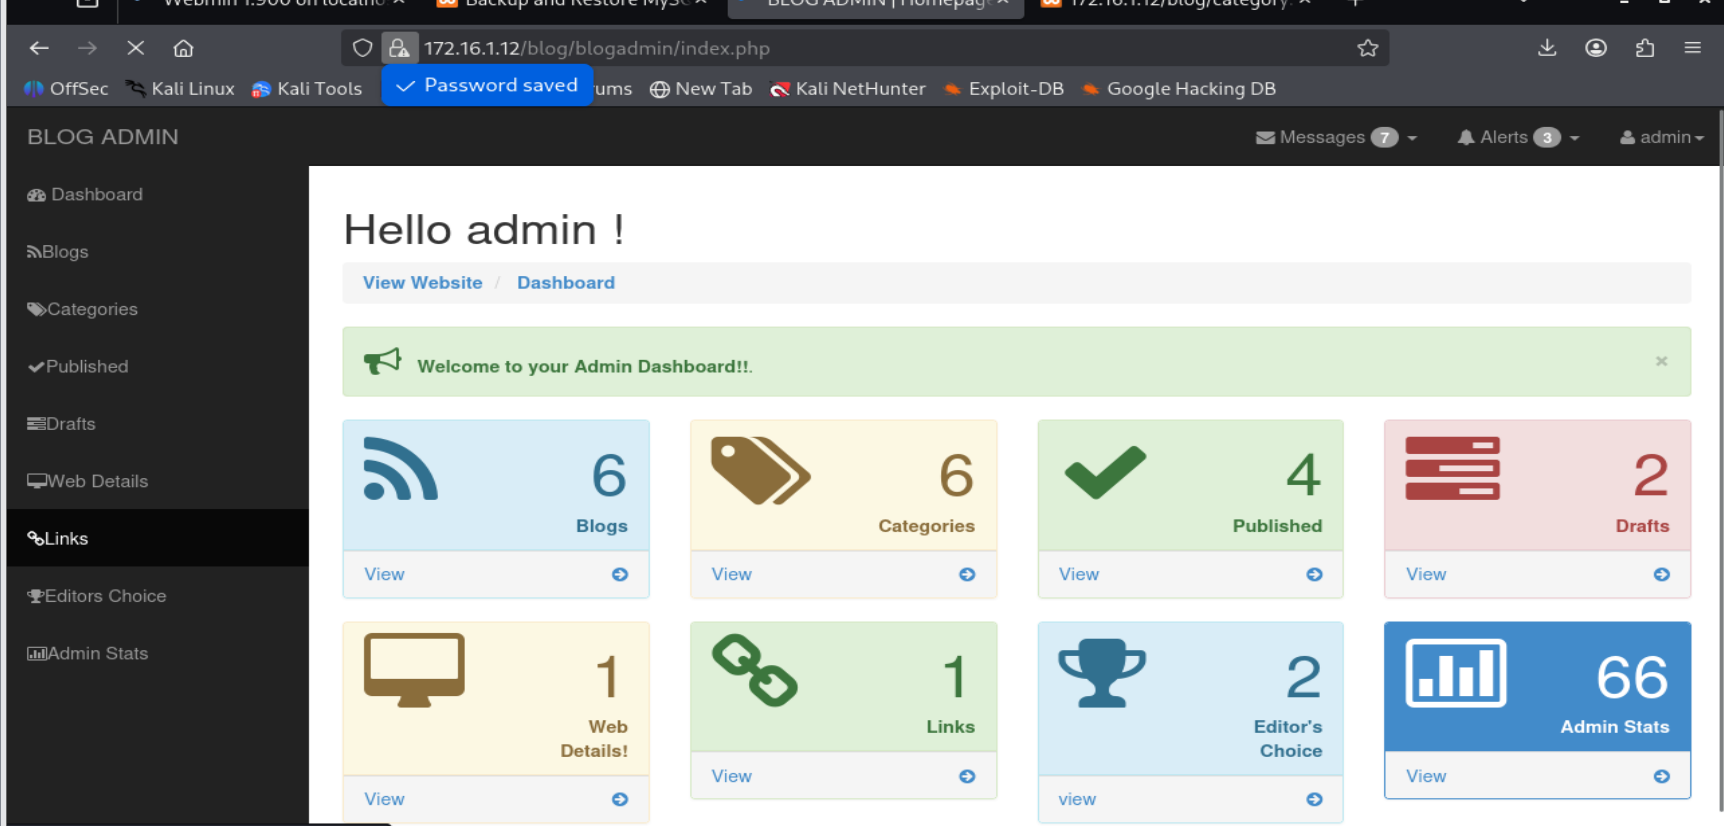Dismiss the welcome alert banner
Viewport: 1724px width, 826px height.
(x=1661, y=361)
